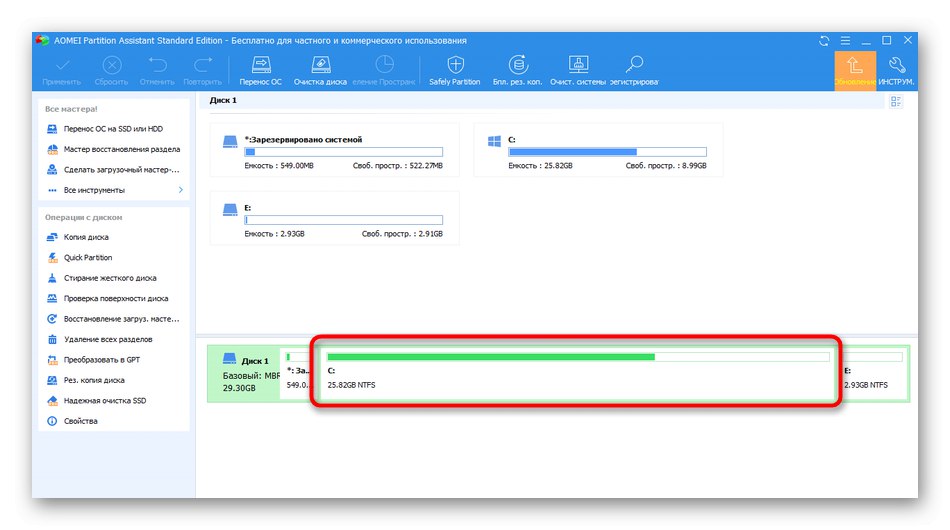The height and width of the screenshot is (530, 950).
Task: Open Перенос ОС in the top toolbar
Action: tap(261, 70)
